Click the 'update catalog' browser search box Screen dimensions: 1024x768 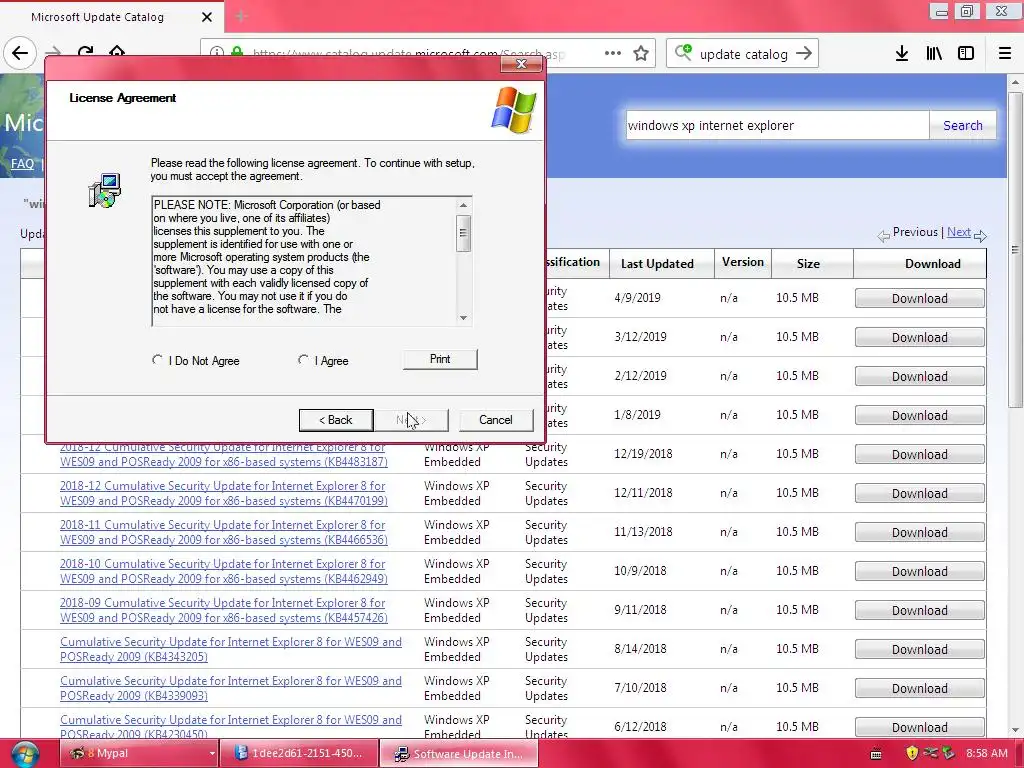[x=743, y=54]
